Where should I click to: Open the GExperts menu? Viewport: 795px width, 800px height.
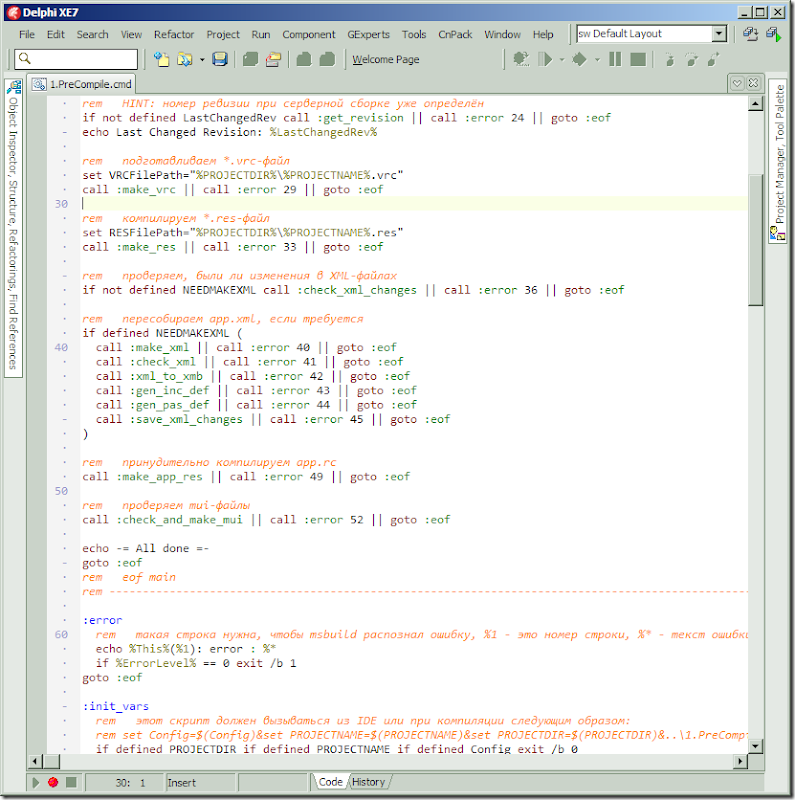point(369,34)
